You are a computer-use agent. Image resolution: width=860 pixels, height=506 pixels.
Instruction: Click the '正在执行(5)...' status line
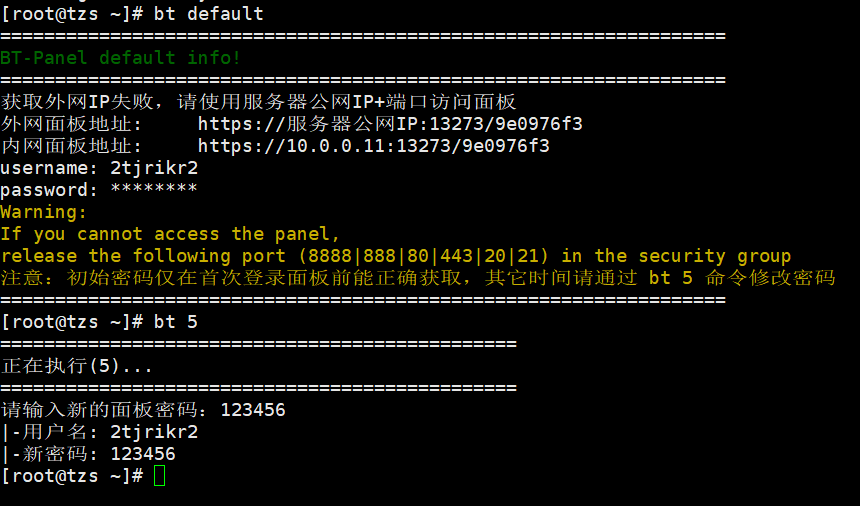(x=77, y=366)
